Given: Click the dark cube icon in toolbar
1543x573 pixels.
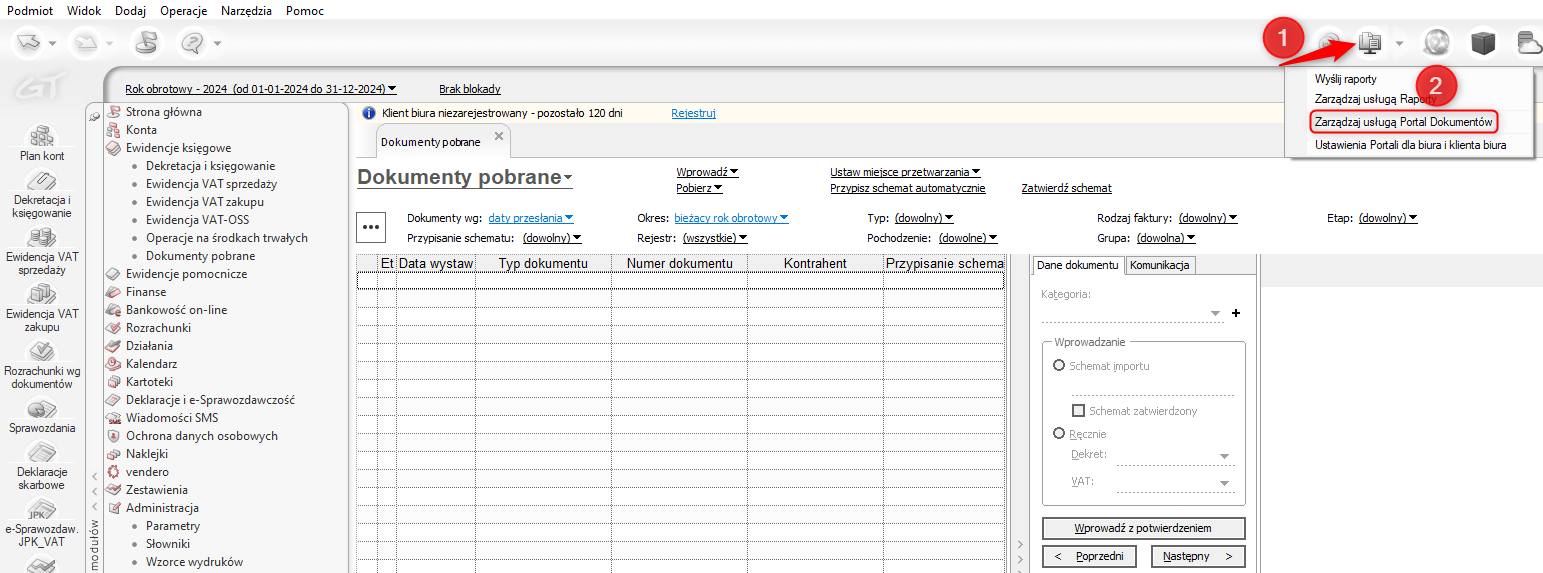Looking at the screenshot, I should (1483, 43).
